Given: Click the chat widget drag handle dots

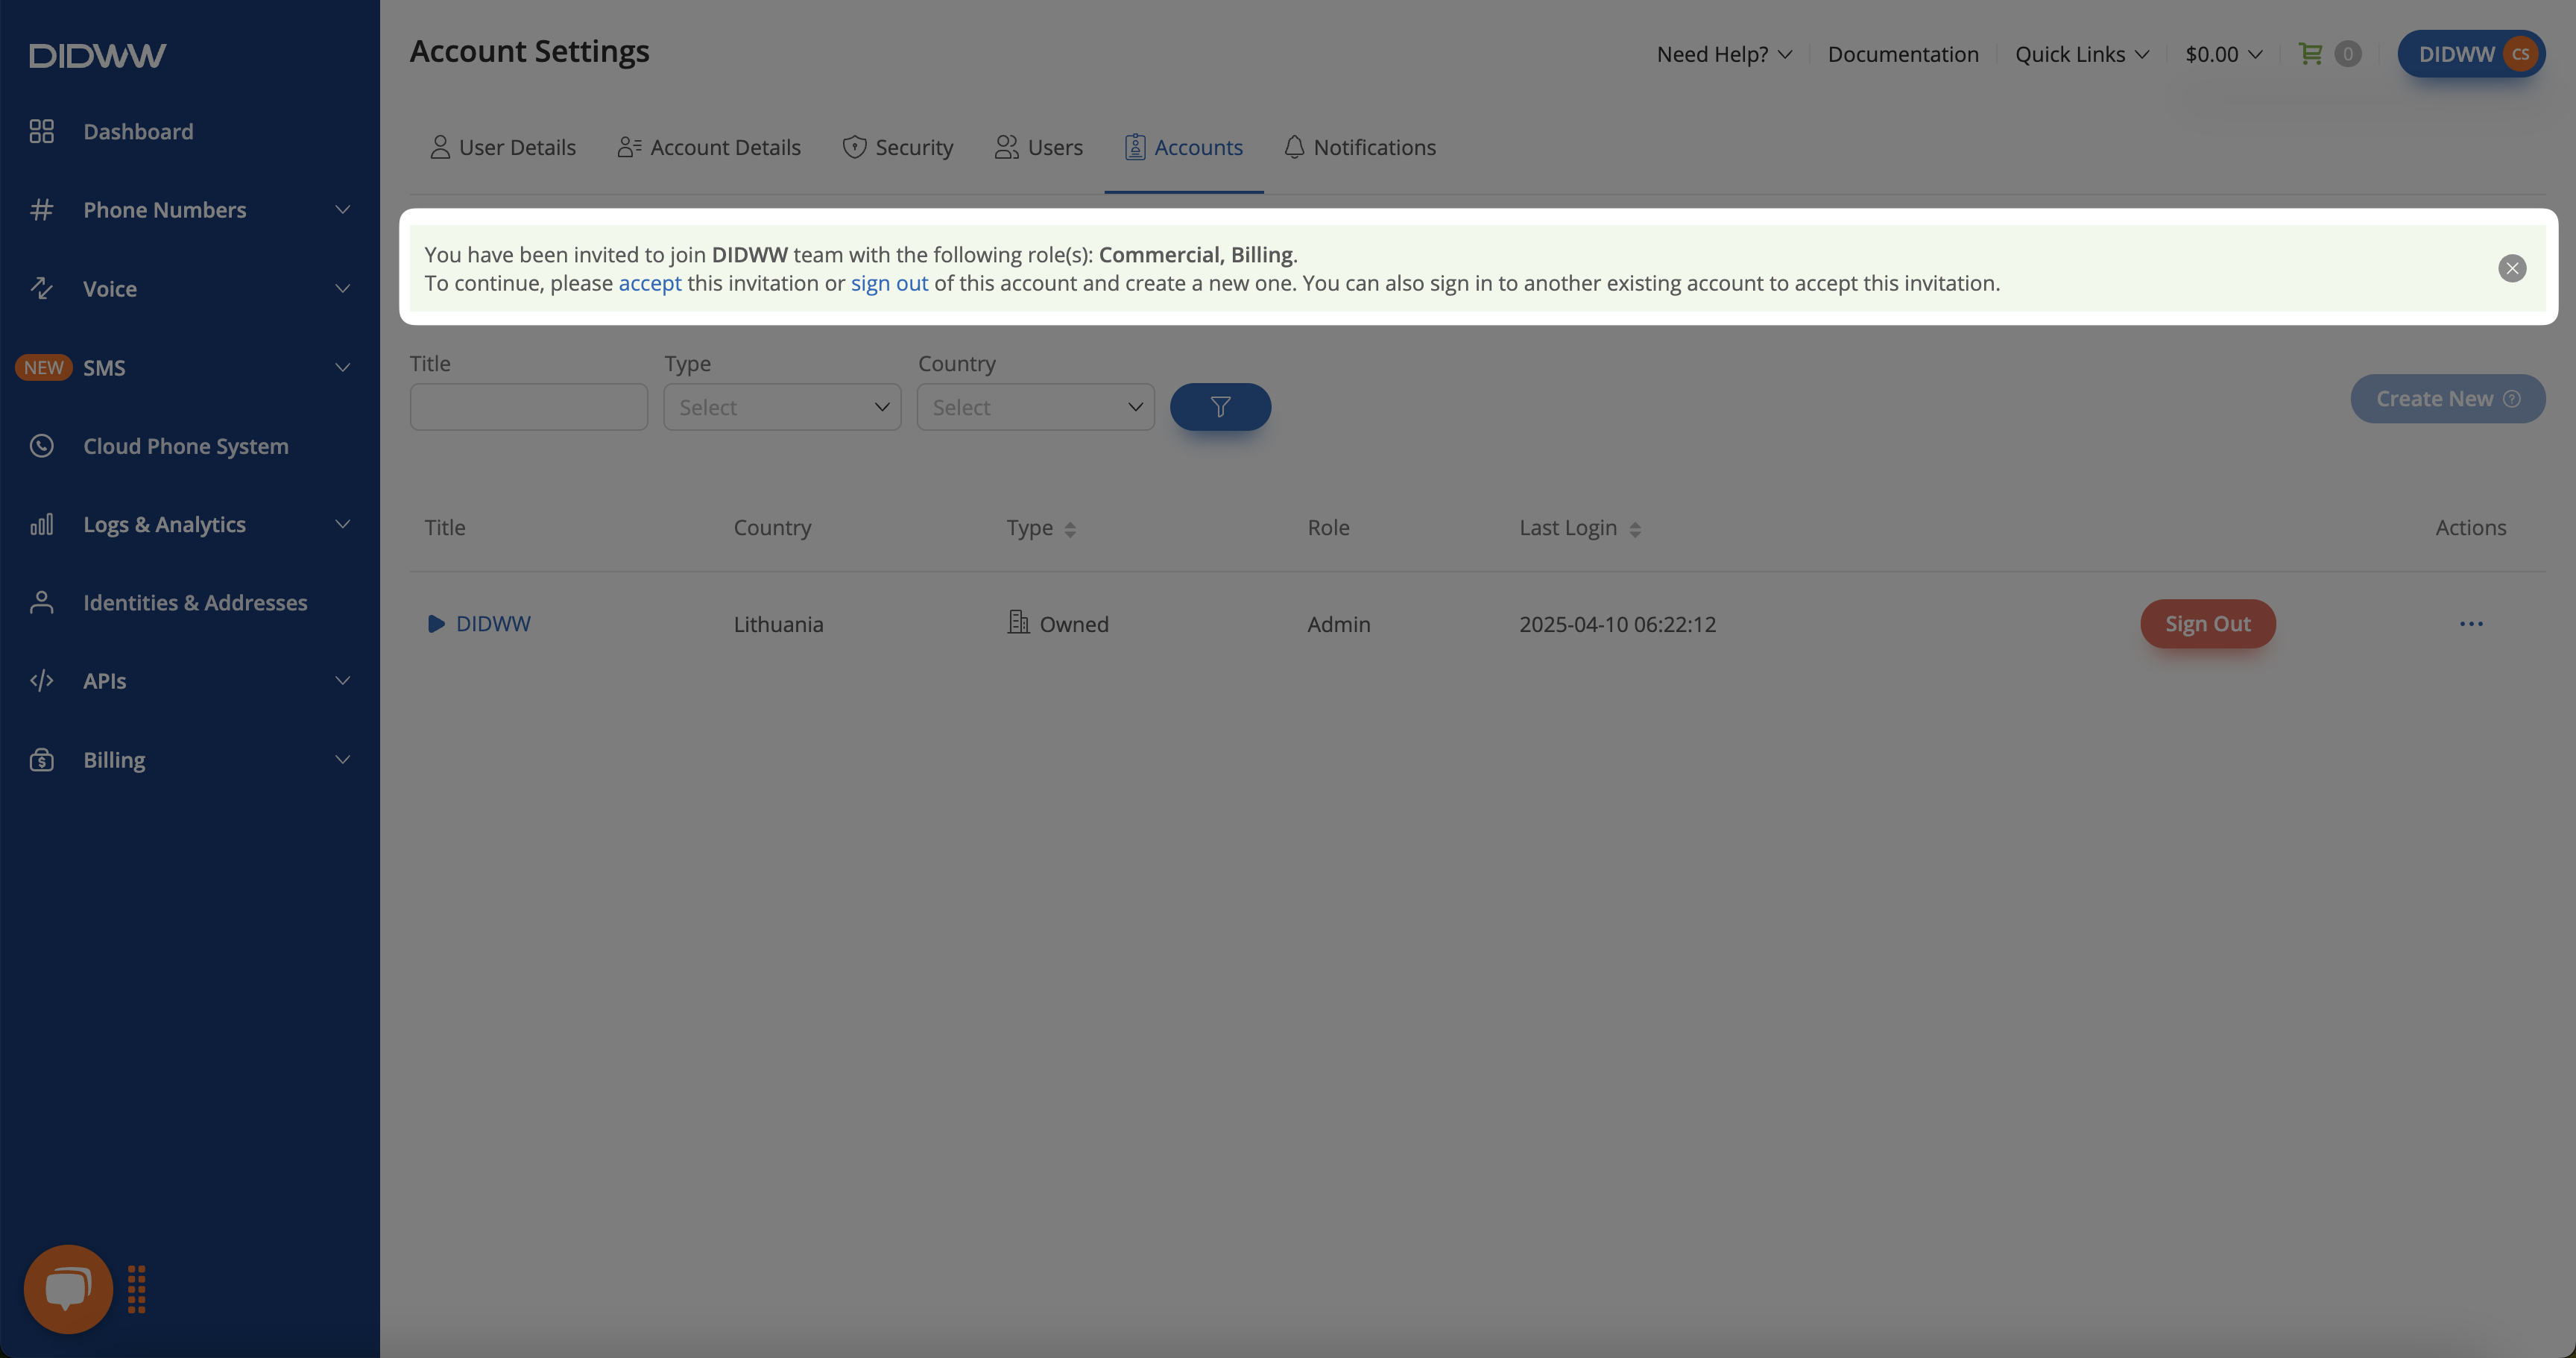Looking at the screenshot, I should click(x=137, y=1289).
